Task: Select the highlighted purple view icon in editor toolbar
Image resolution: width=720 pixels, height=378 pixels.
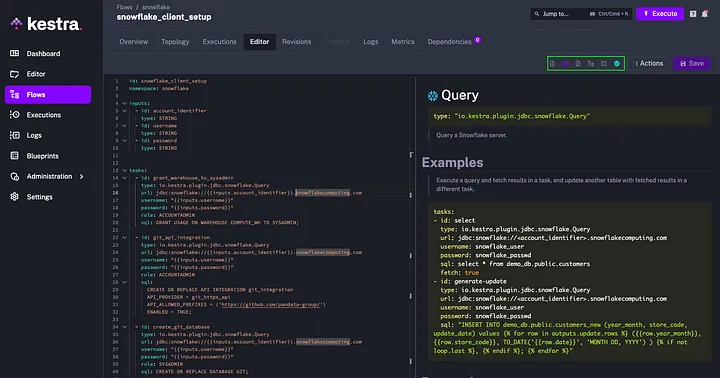Action: click(565, 63)
